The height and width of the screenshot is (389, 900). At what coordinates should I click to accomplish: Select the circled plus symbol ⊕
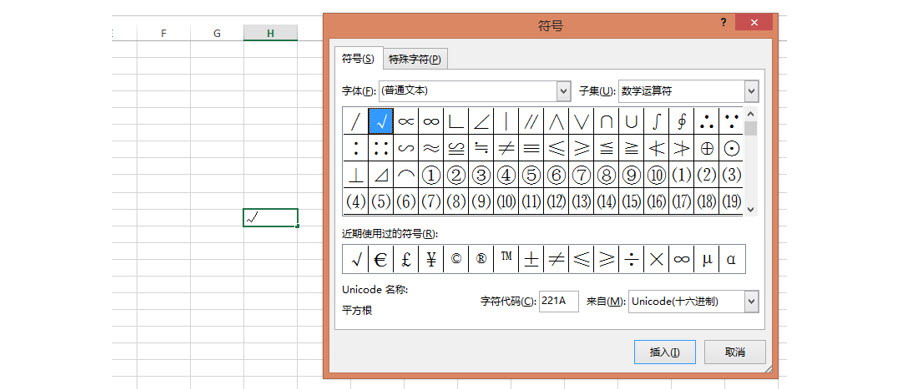(706, 148)
